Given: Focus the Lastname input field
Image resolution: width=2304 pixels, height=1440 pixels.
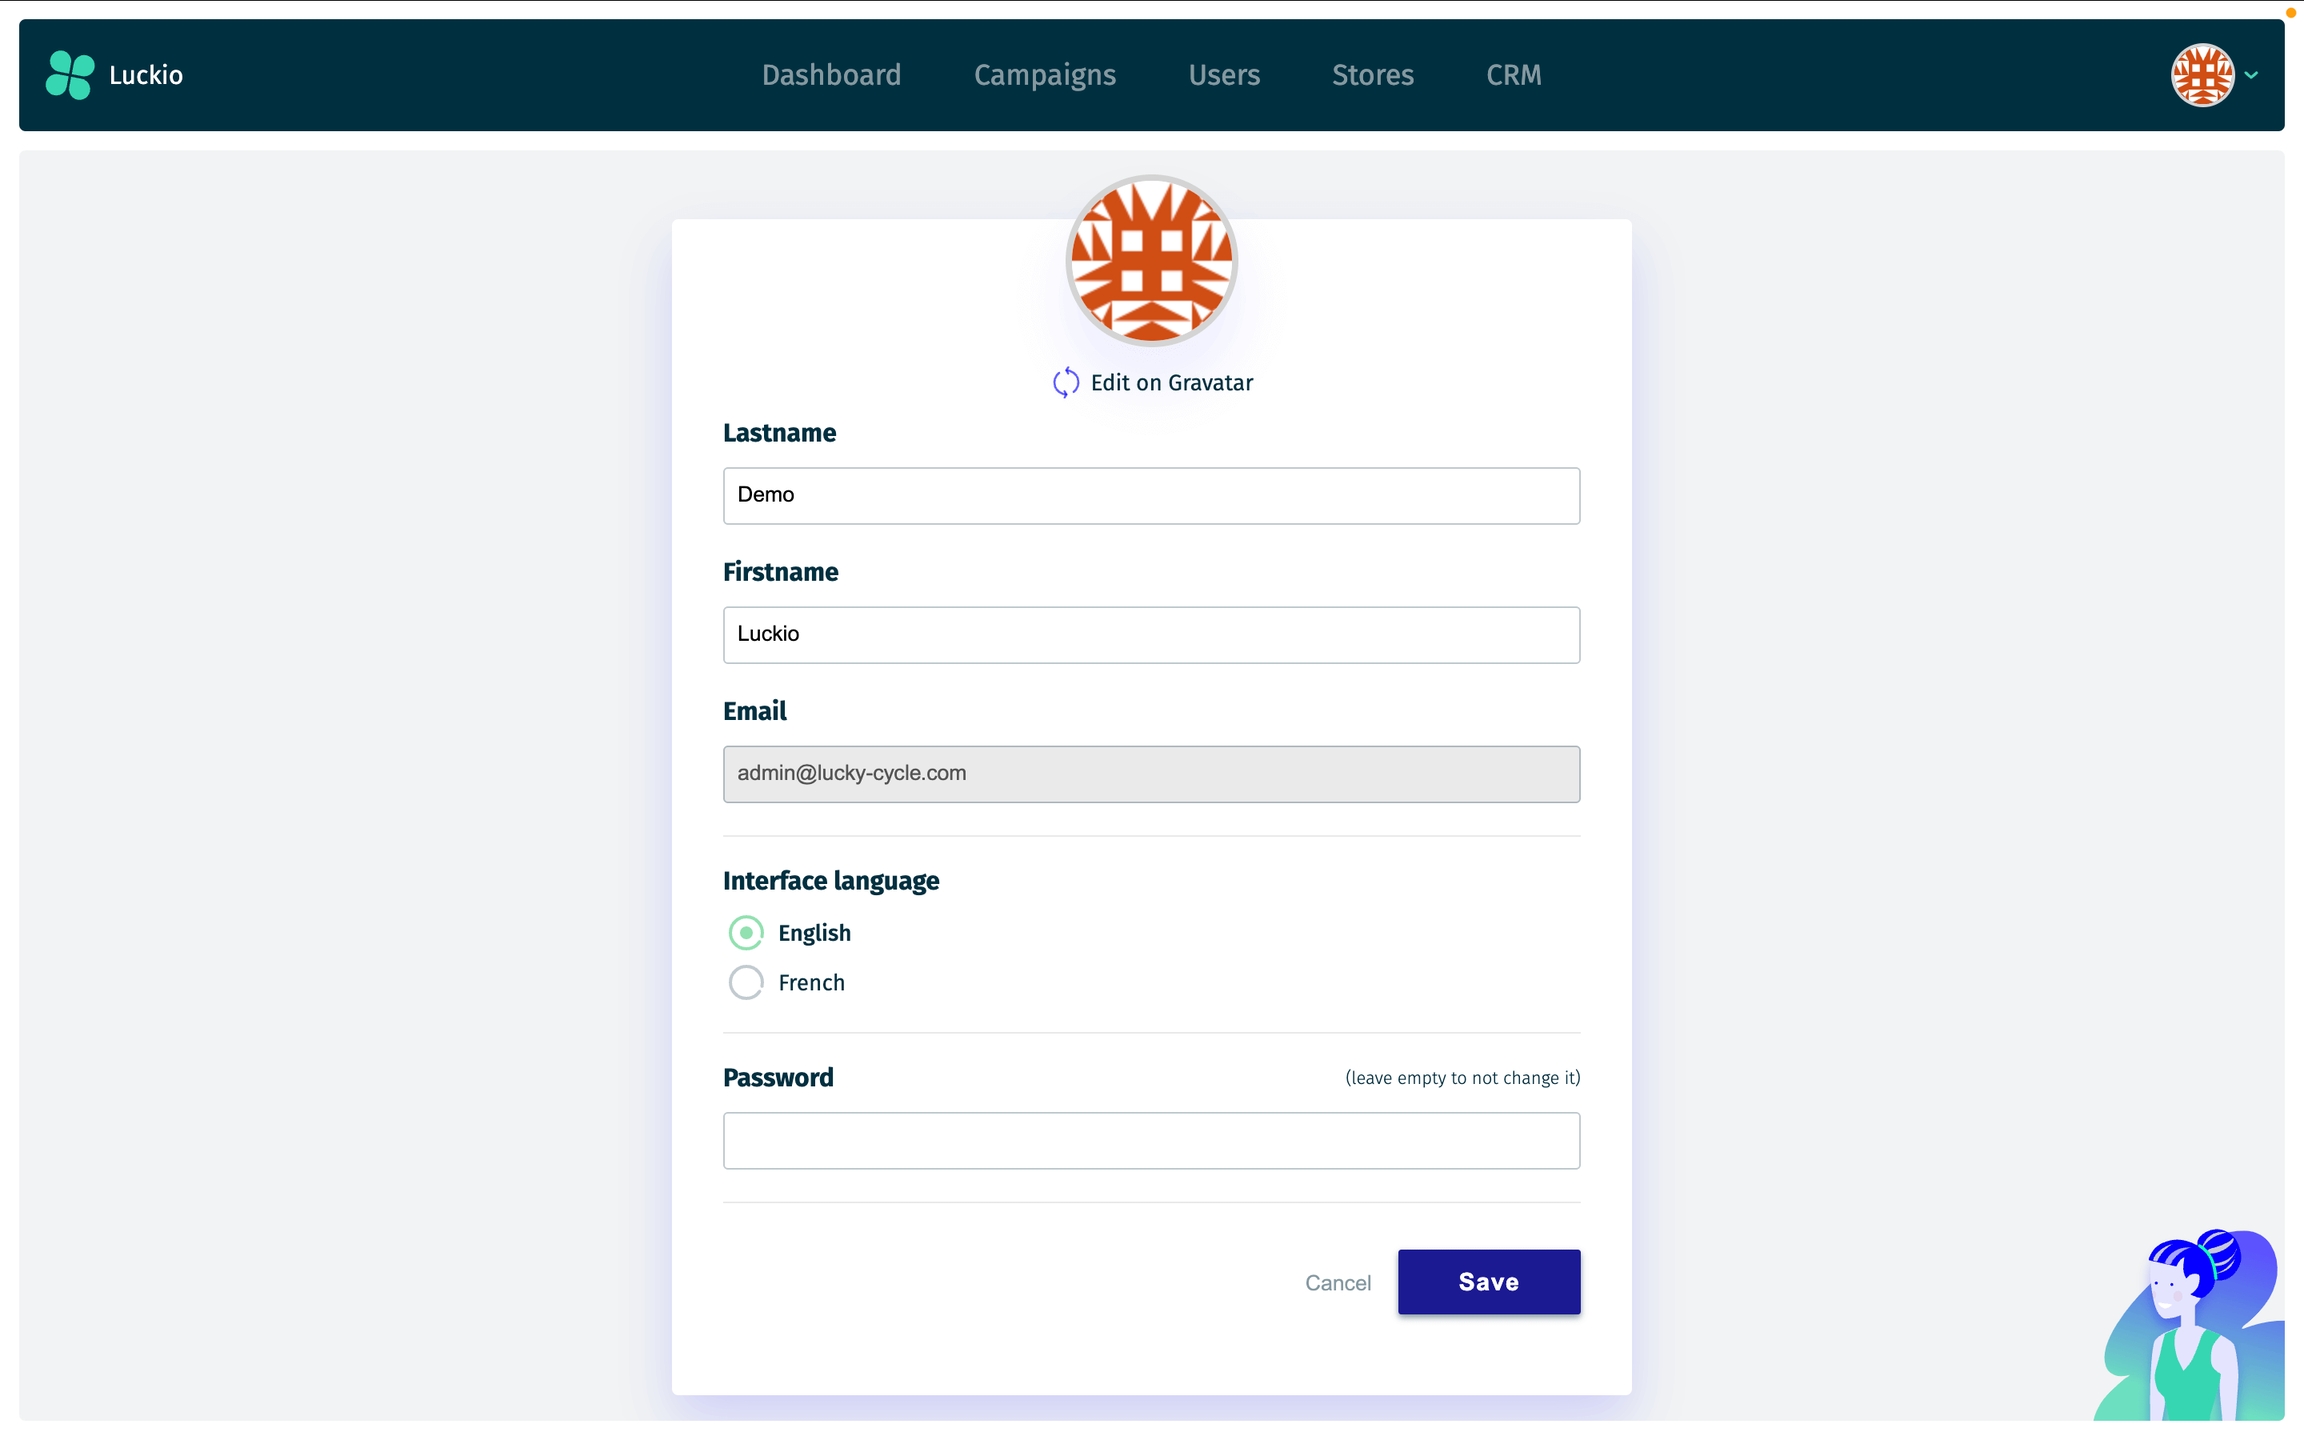Looking at the screenshot, I should pos(1151,496).
